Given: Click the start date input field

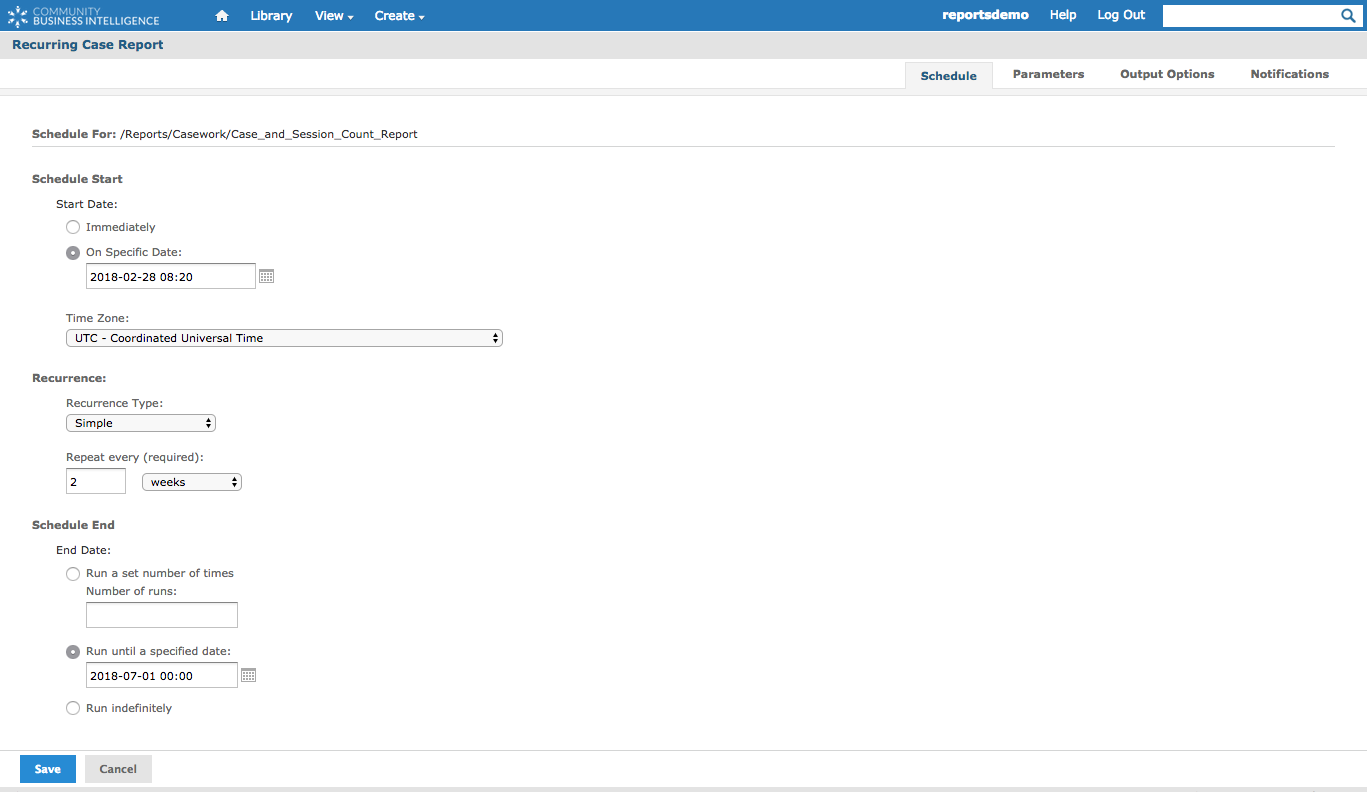Looking at the screenshot, I should (x=171, y=276).
